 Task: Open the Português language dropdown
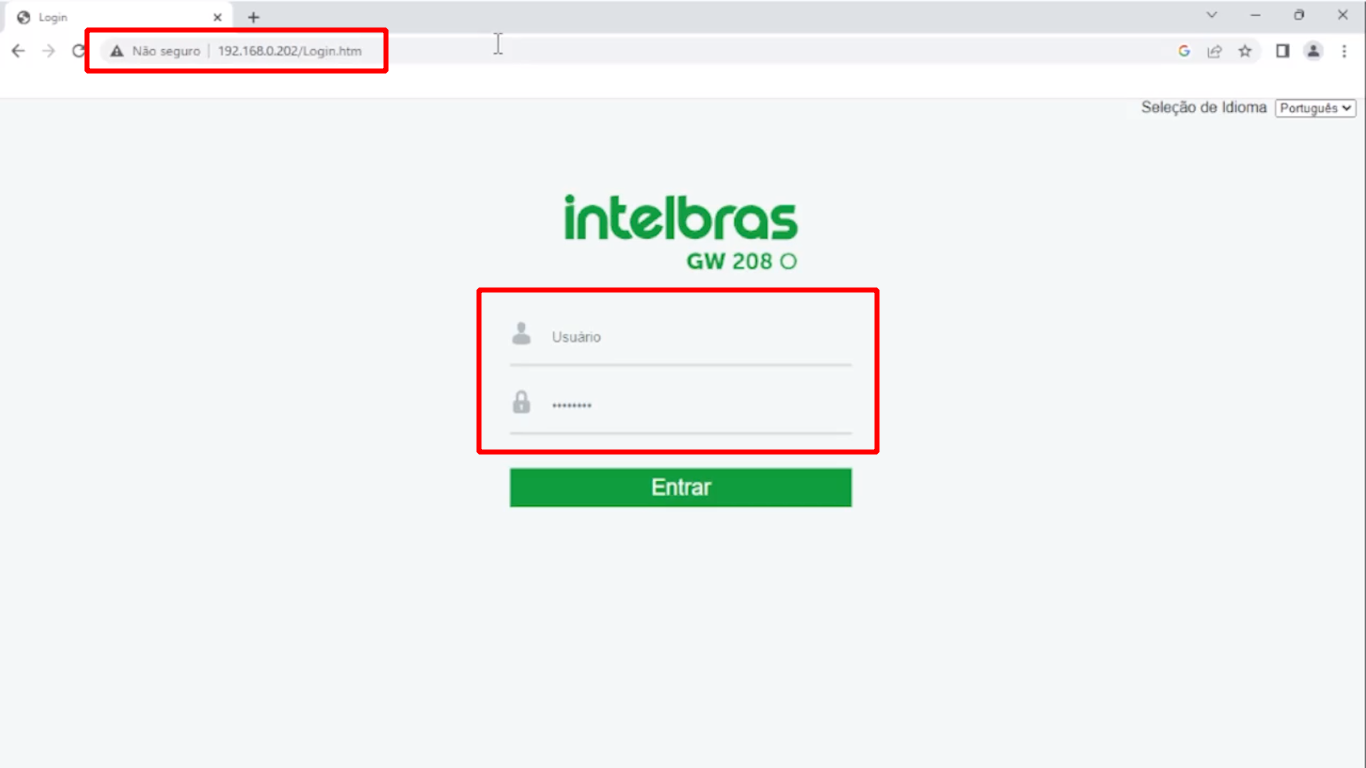1315,108
